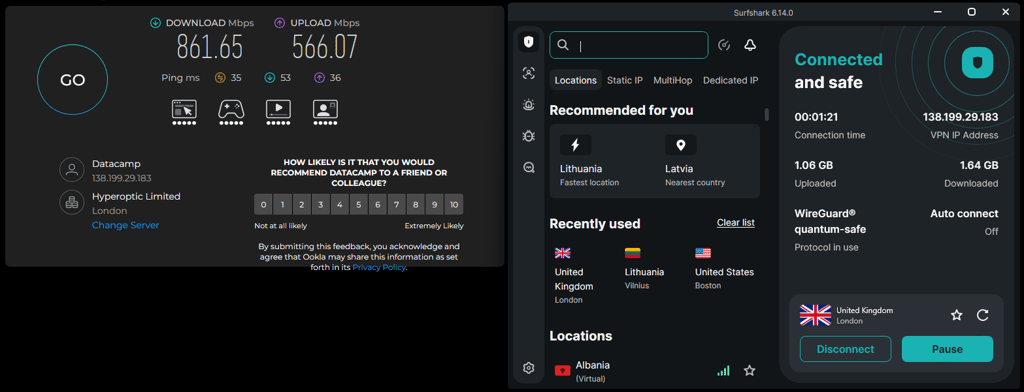Click the Hyperoptic Limited server icon
This screenshot has height=392, width=1024.
71,203
